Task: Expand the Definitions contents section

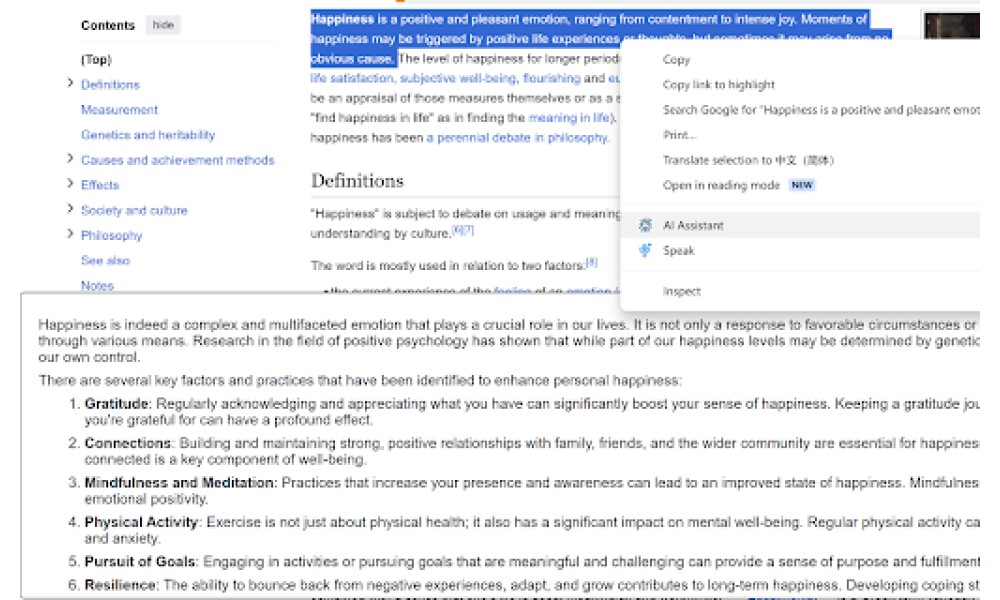Action: point(70,84)
